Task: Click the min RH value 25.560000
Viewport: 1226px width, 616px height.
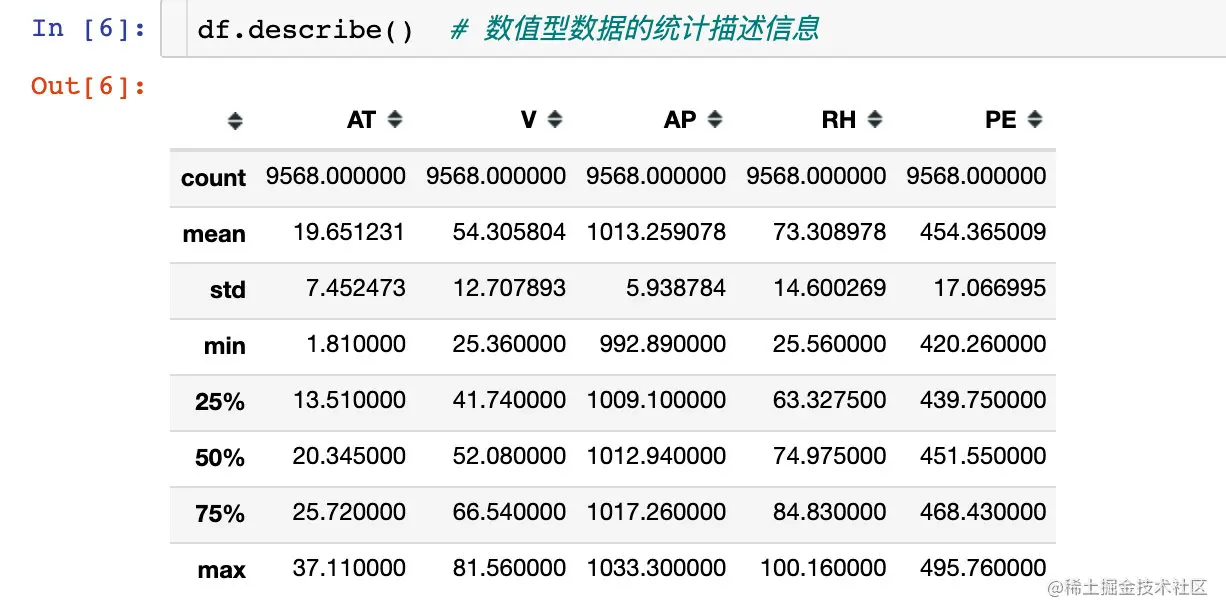Action: [829, 344]
